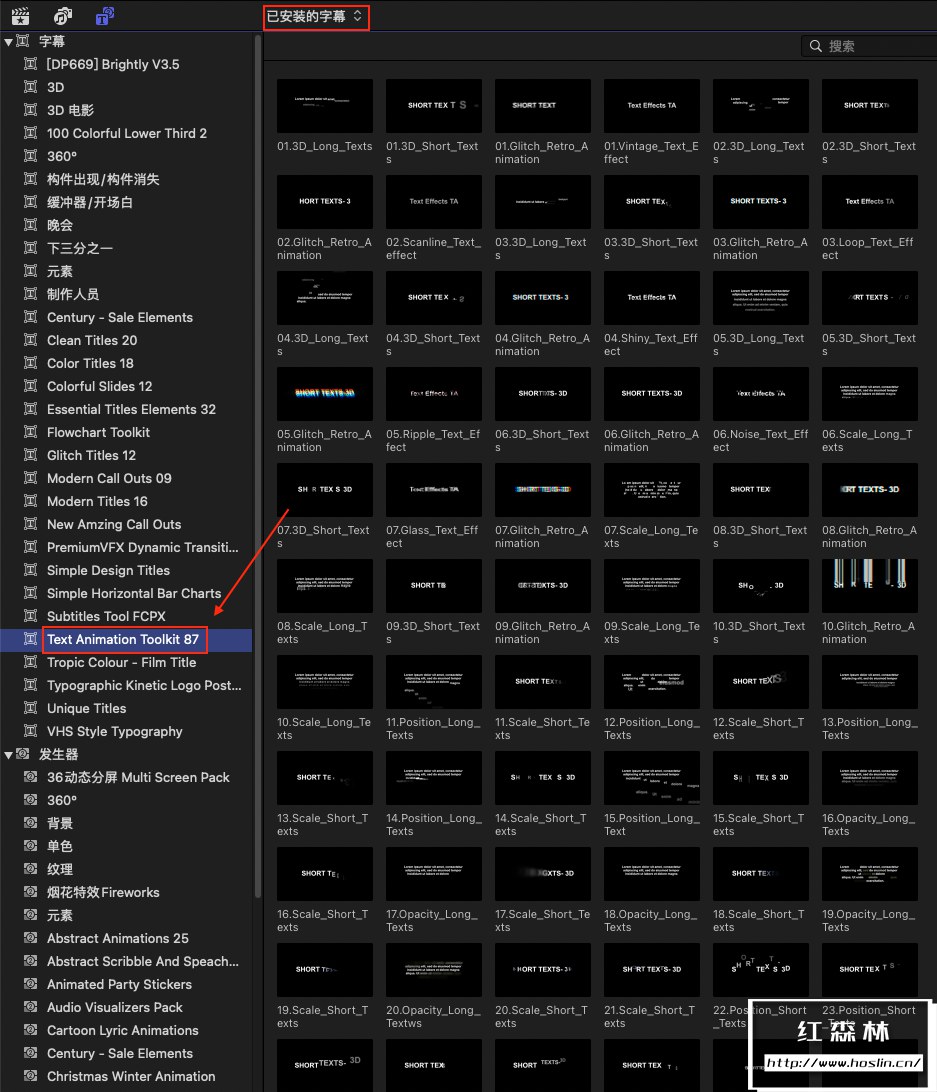Image resolution: width=937 pixels, height=1092 pixels.
Task: Click the generator icon beside 36动态分屏 Multi Screen Pack
Action: tap(31, 777)
